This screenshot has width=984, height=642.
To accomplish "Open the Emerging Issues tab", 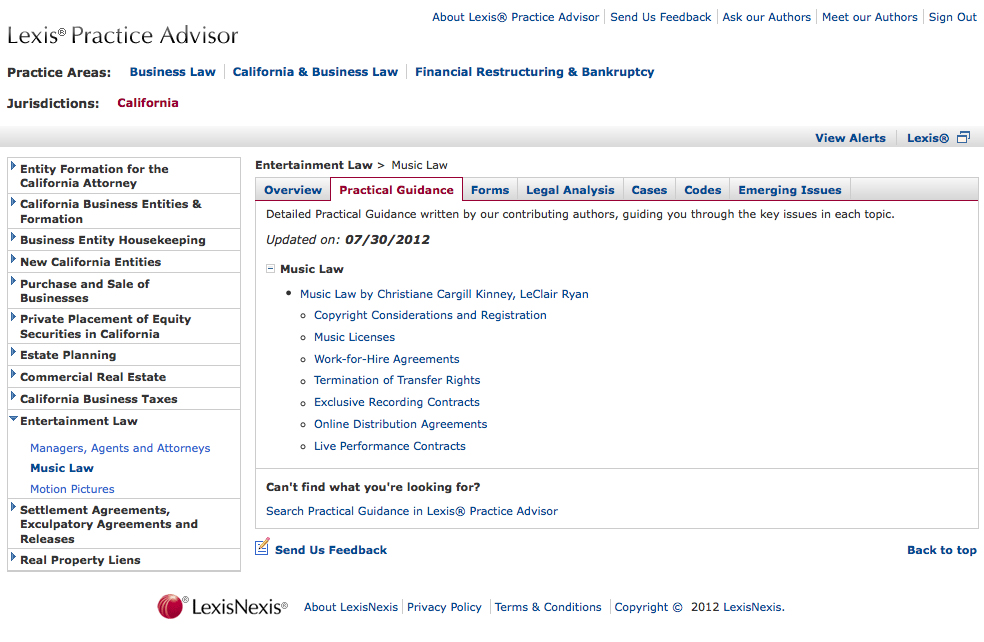I will pyautogui.click(x=789, y=189).
